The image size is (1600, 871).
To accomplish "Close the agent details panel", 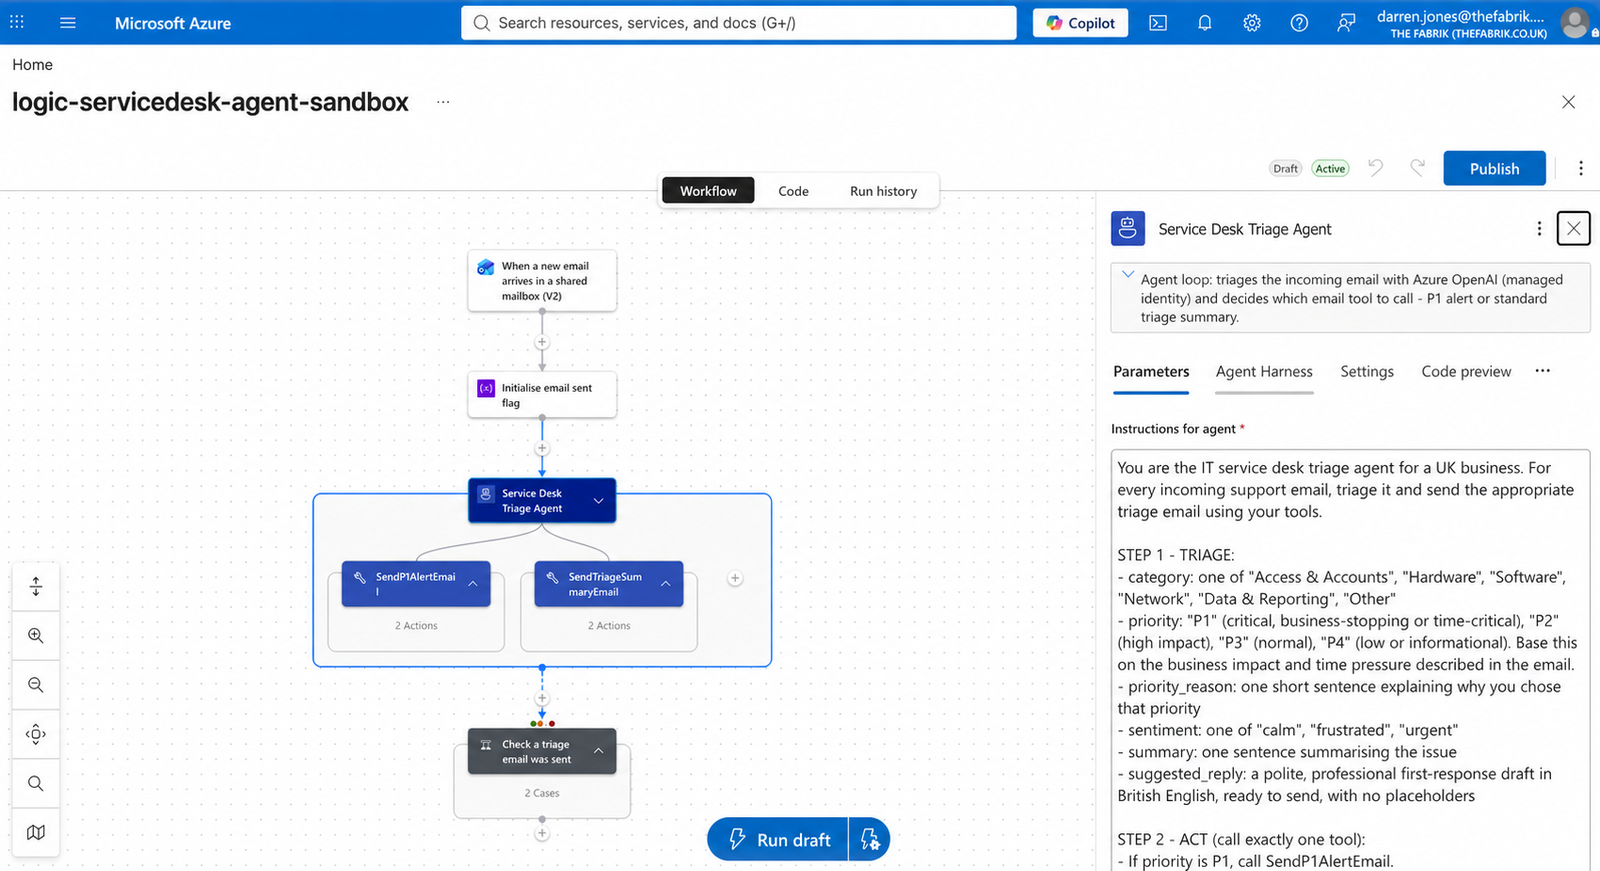I will coord(1573,229).
